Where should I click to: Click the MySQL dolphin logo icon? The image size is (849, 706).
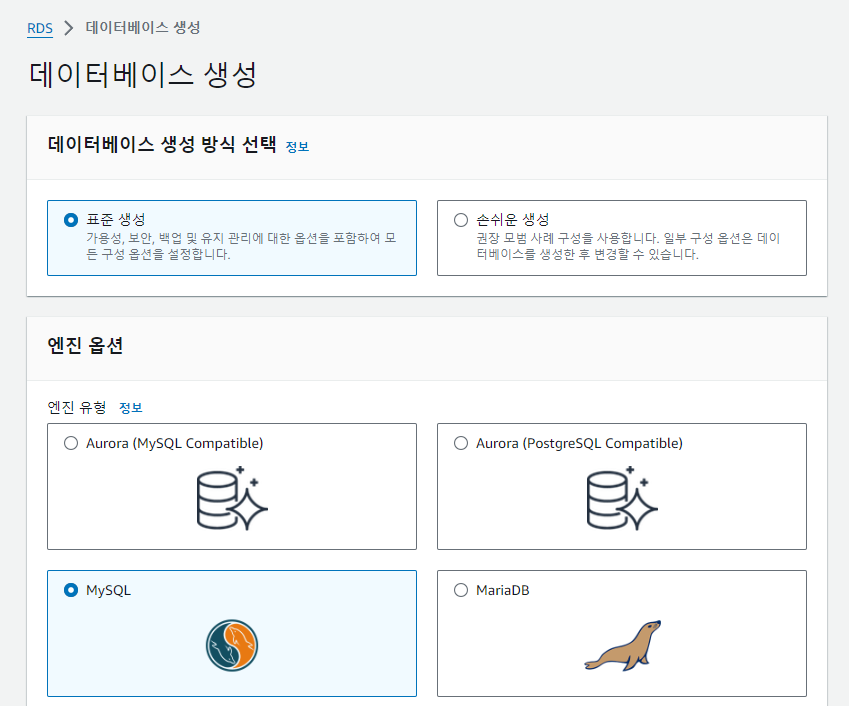pos(232,645)
